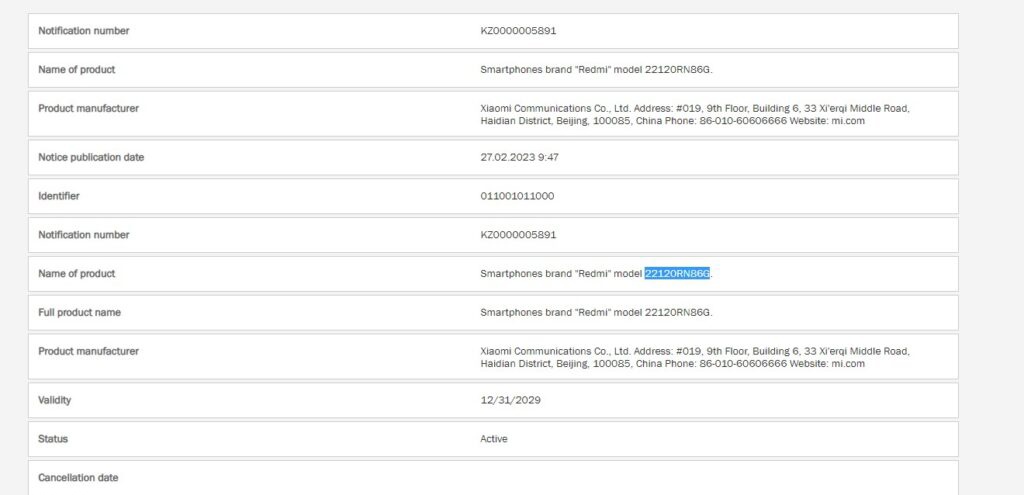Image resolution: width=1024 pixels, height=495 pixels.
Task: Click the "Notice publication date" label
Action: click(x=91, y=157)
